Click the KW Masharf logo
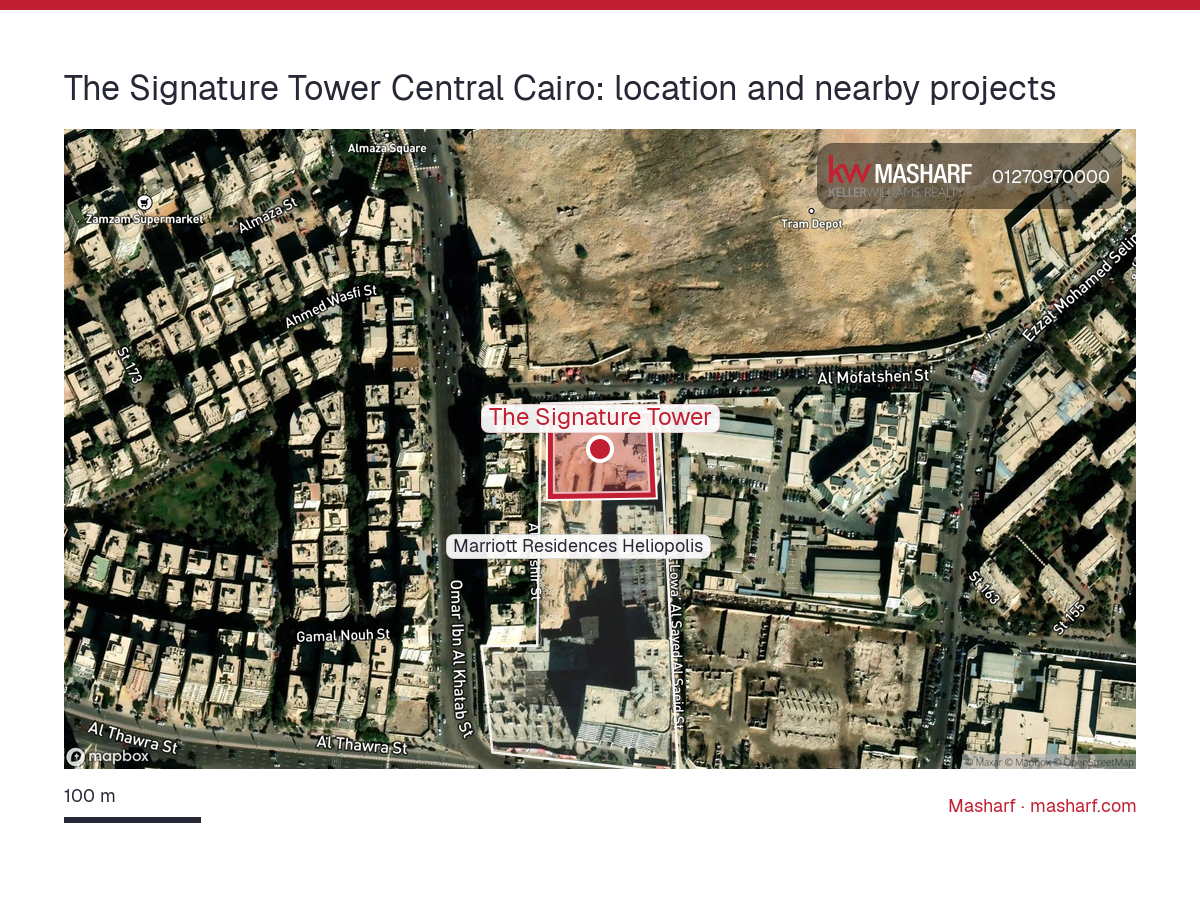Image resolution: width=1200 pixels, height=903 pixels. [x=900, y=176]
